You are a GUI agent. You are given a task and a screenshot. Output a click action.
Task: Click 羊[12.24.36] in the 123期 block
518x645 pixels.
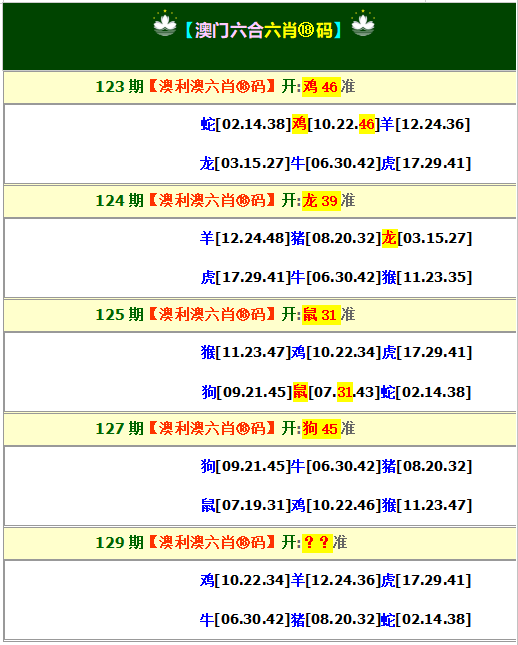425,124
